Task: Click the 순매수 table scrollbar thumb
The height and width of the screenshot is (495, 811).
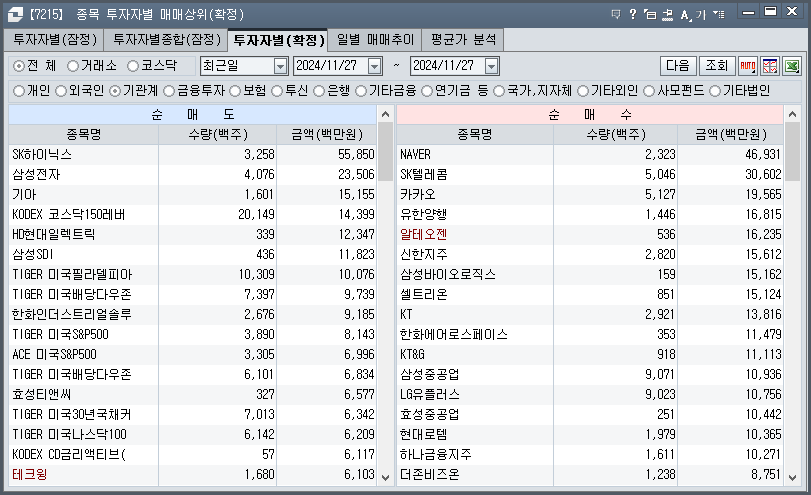Action: [x=792, y=152]
